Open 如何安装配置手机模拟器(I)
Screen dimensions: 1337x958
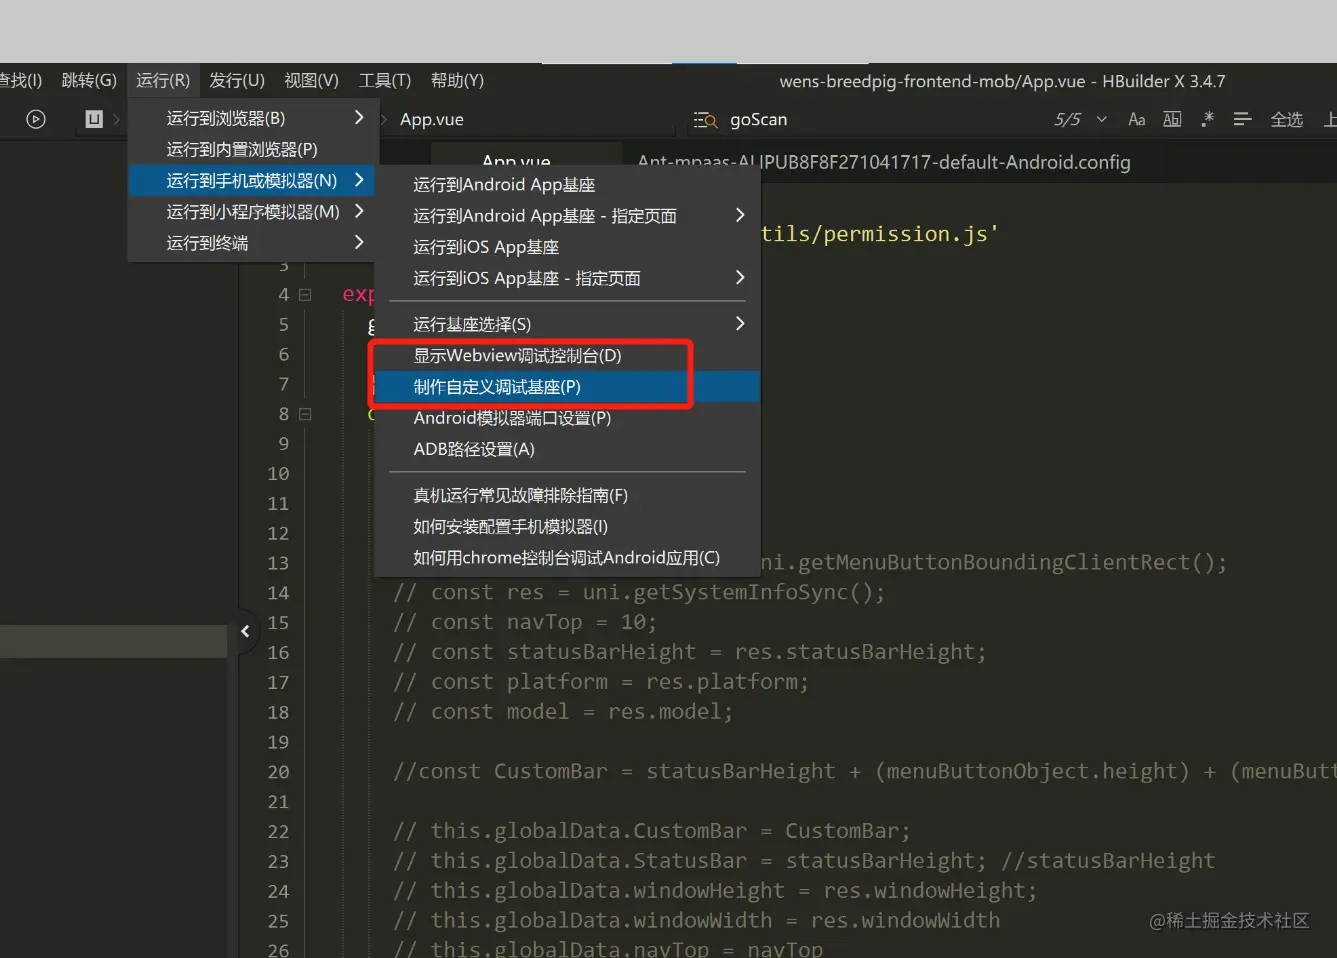click(x=567, y=526)
